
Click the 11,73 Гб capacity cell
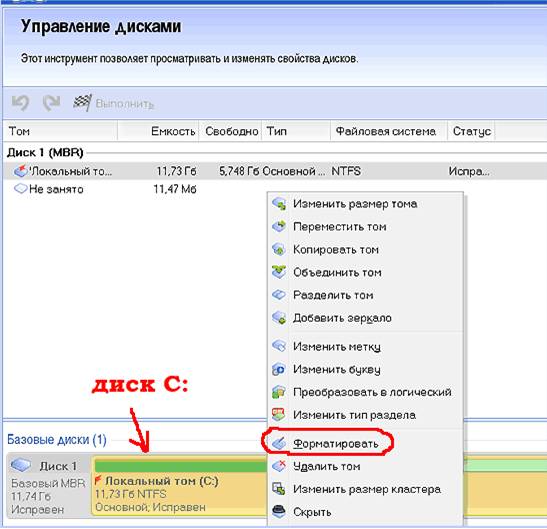pos(177,171)
